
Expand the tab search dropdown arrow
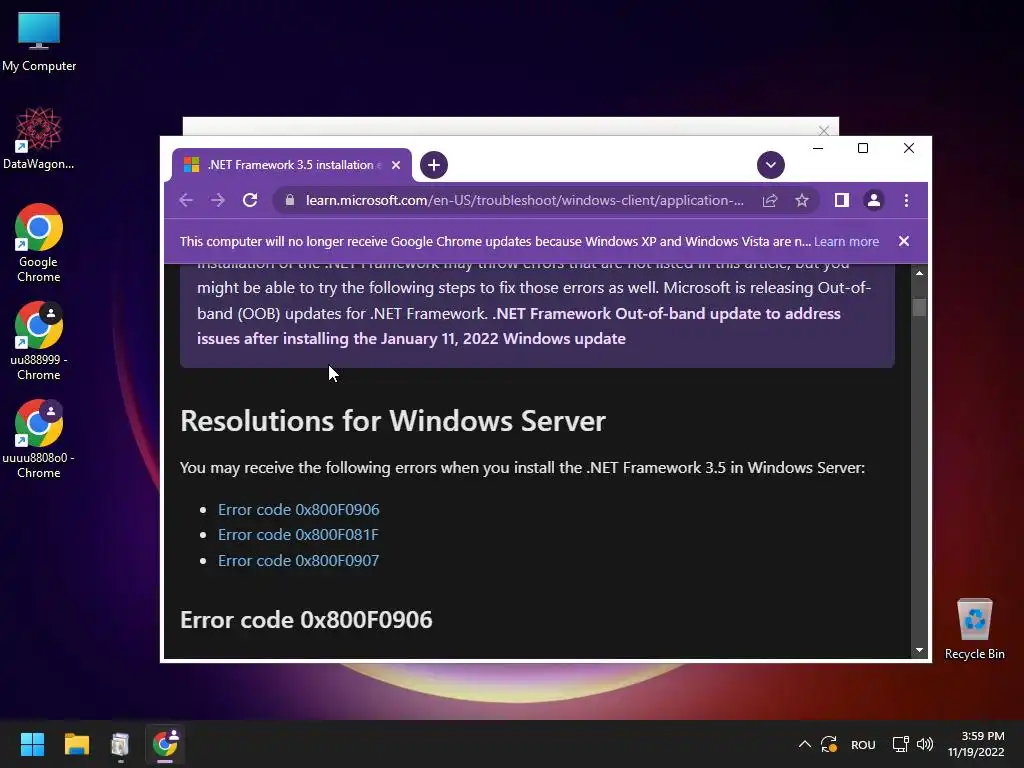point(771,165)
